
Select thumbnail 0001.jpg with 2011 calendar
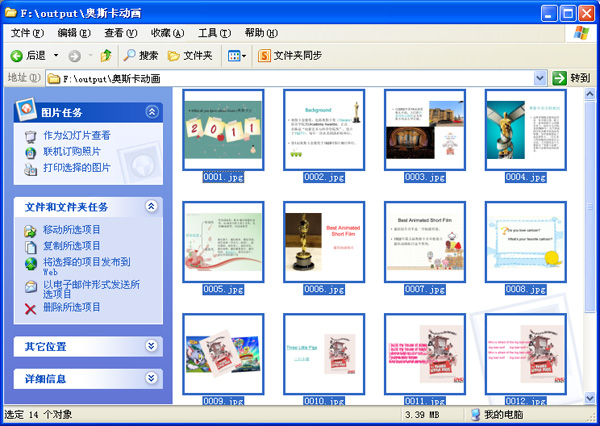pos(223,130)
